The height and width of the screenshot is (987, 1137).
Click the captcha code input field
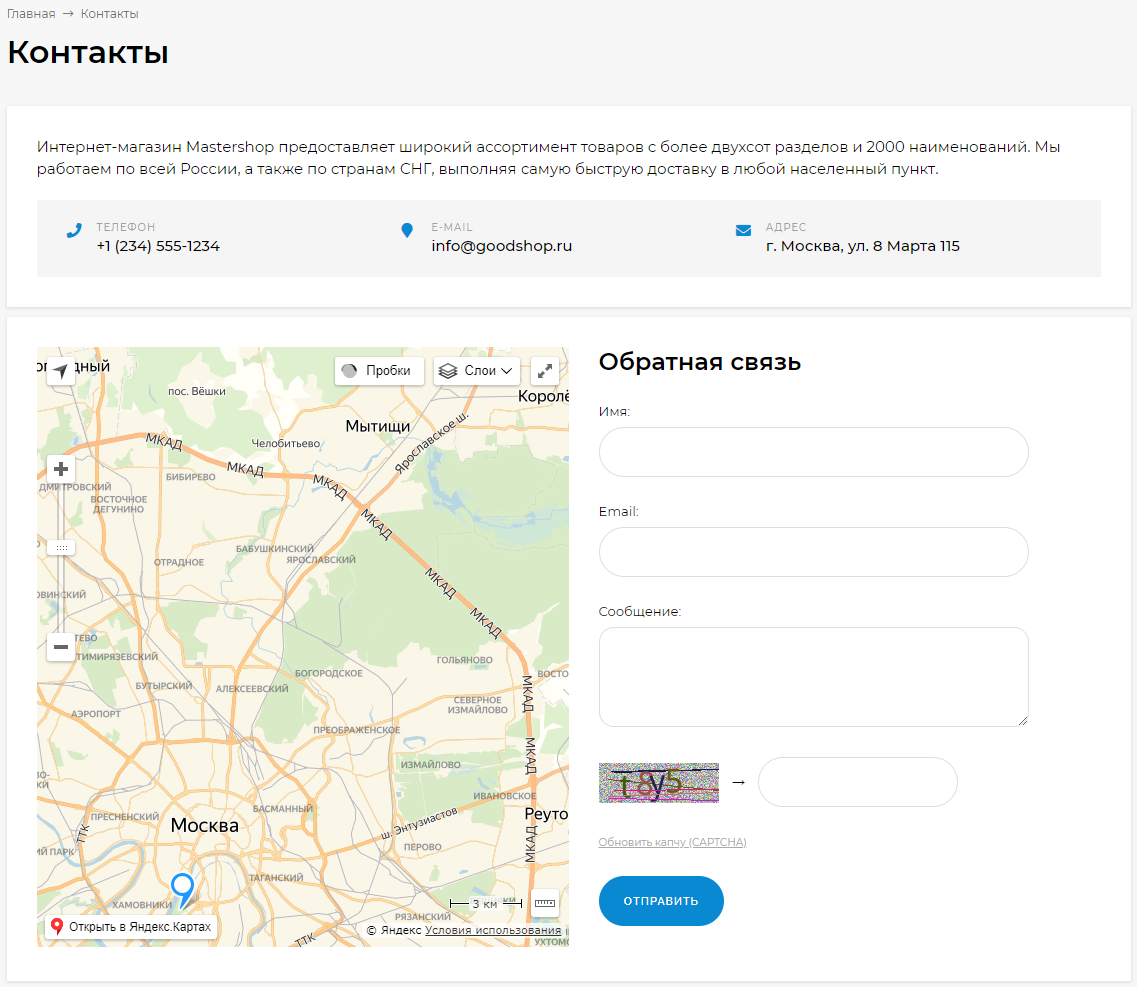point(857,782)
